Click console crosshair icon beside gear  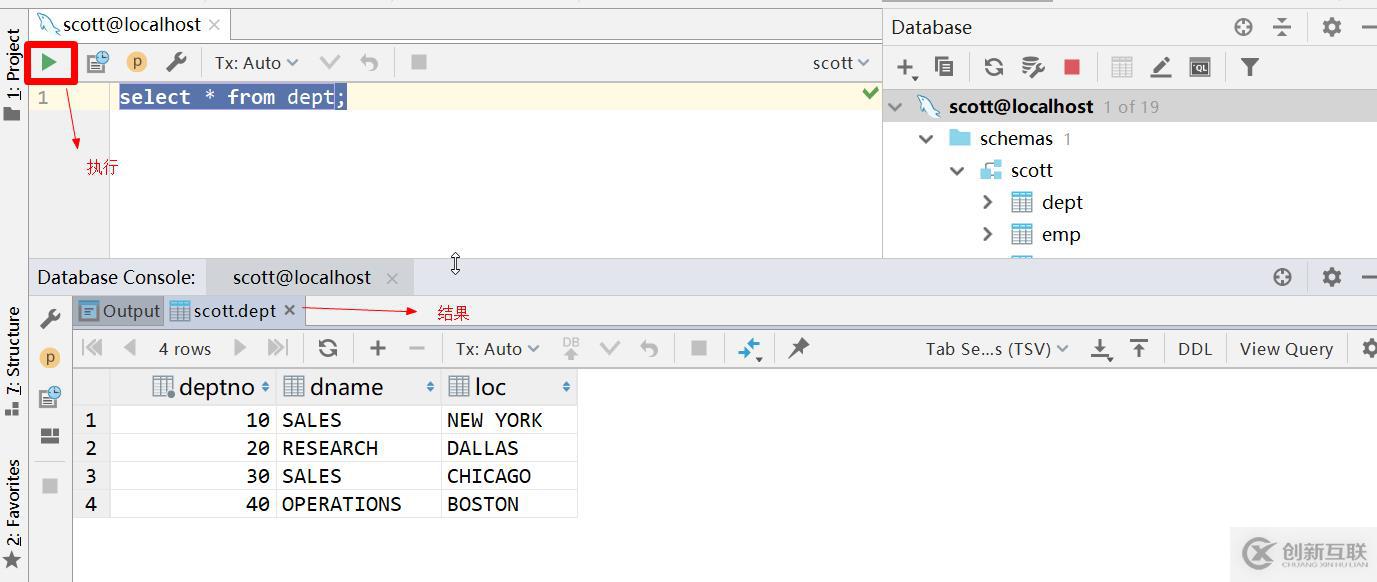1282,277
